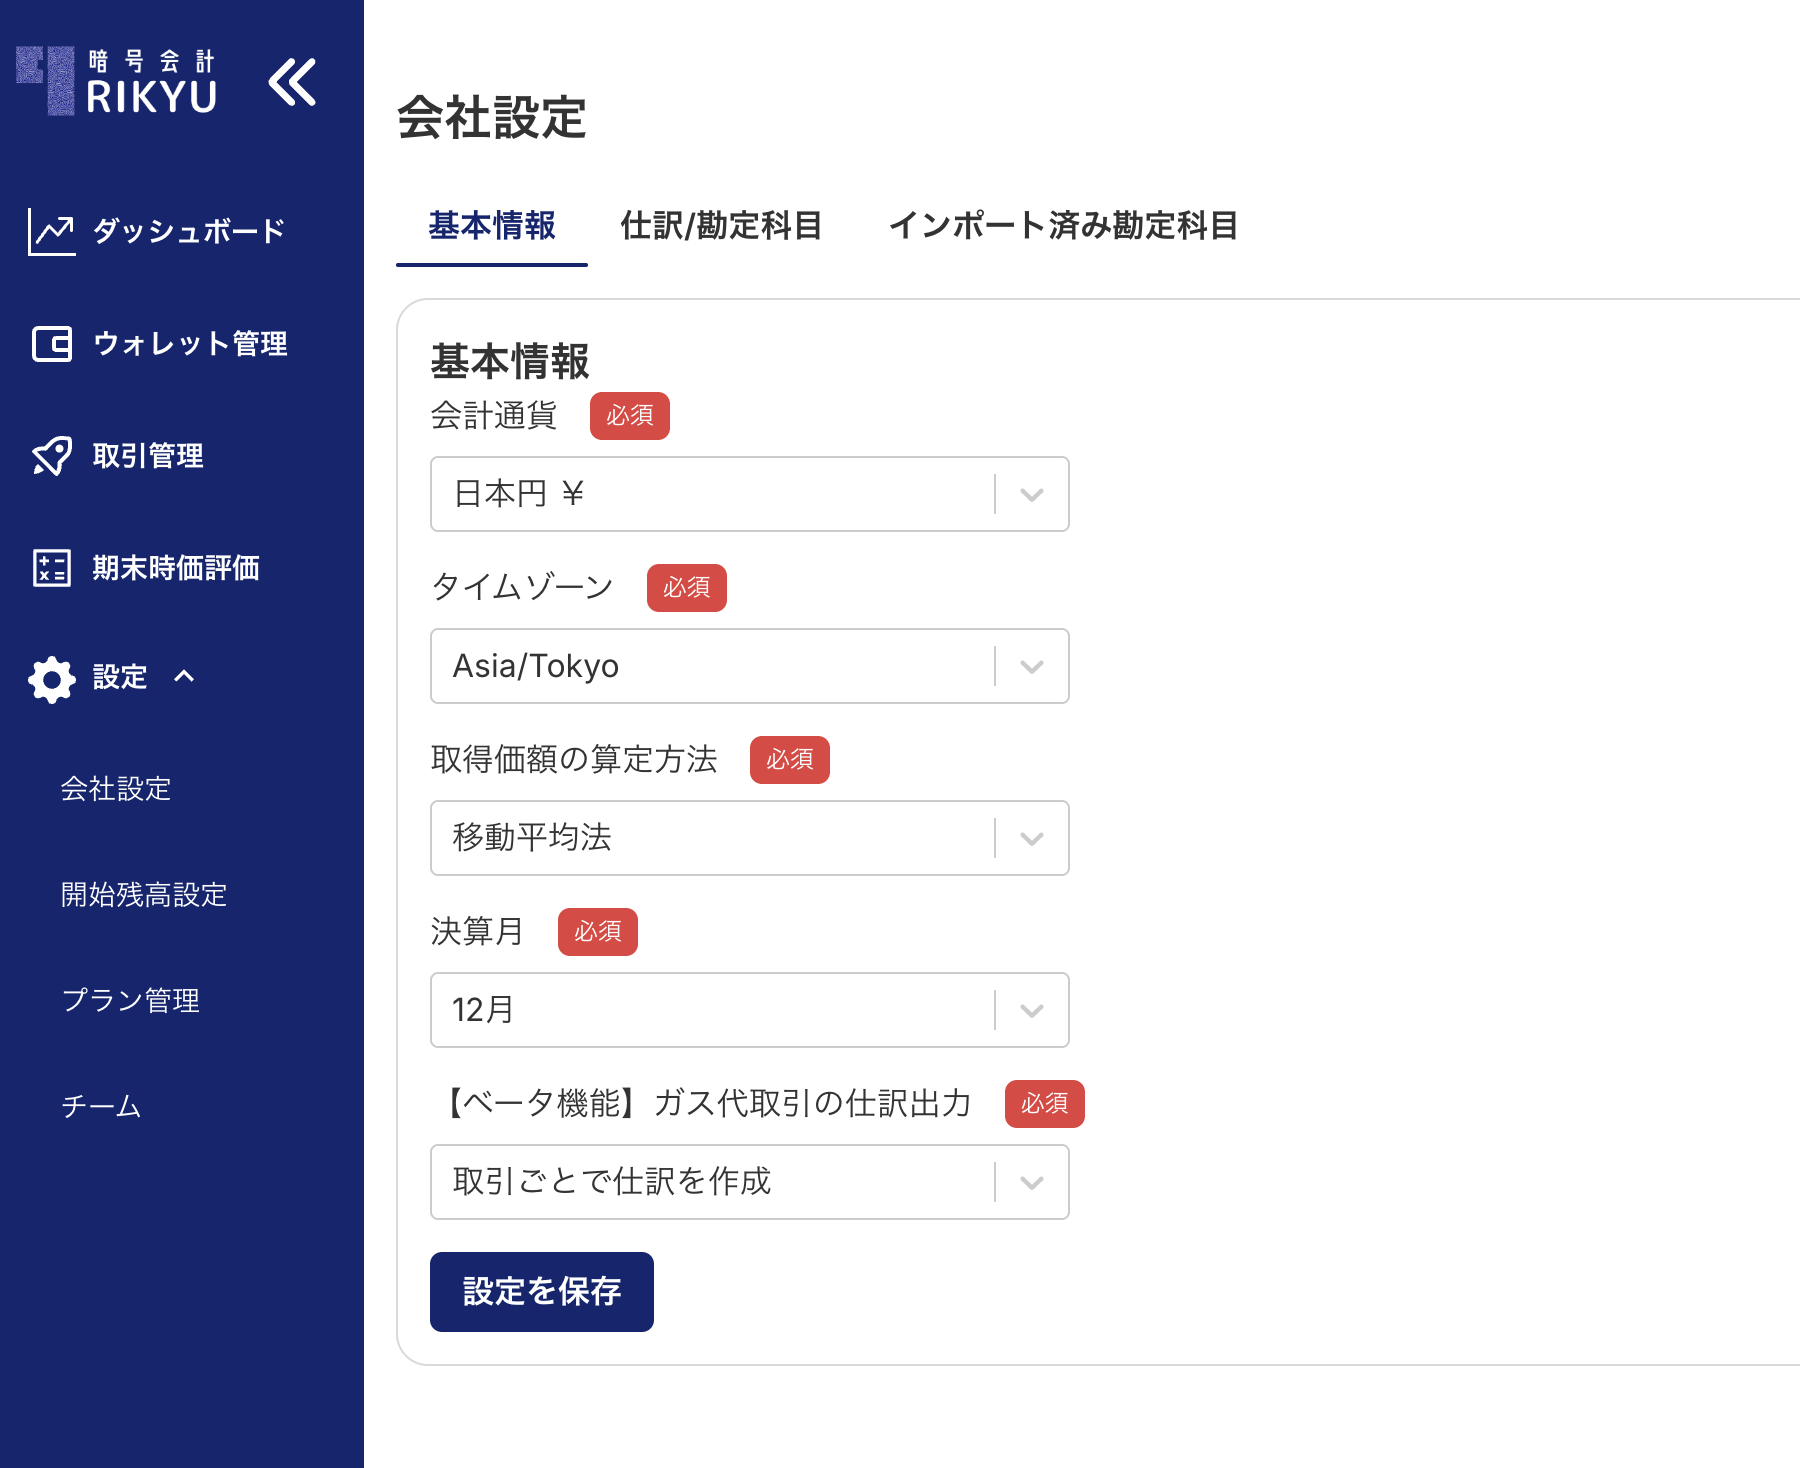This screenshot has width=1800, height=1468.
Task: Click the dashboard chart icon
Action: click(51, 231)
